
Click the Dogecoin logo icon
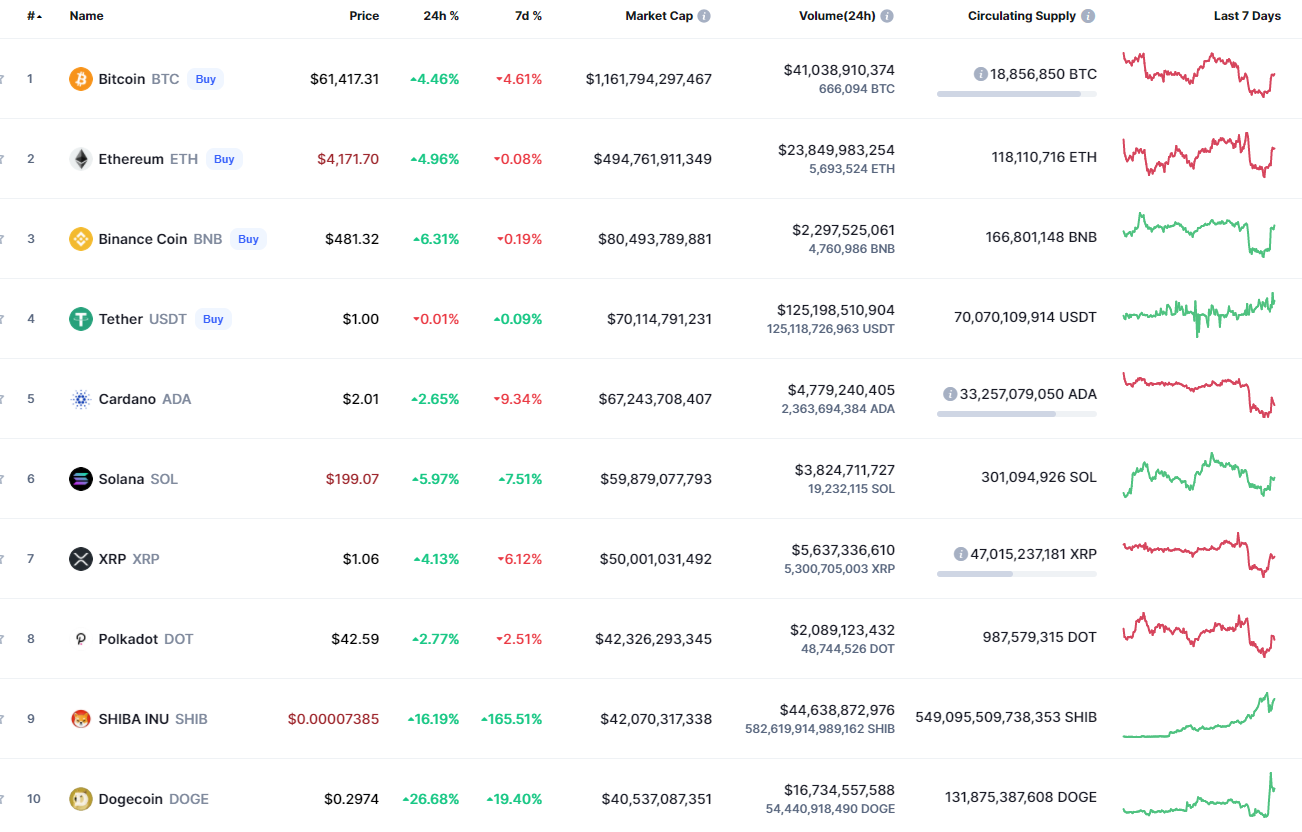81,799
